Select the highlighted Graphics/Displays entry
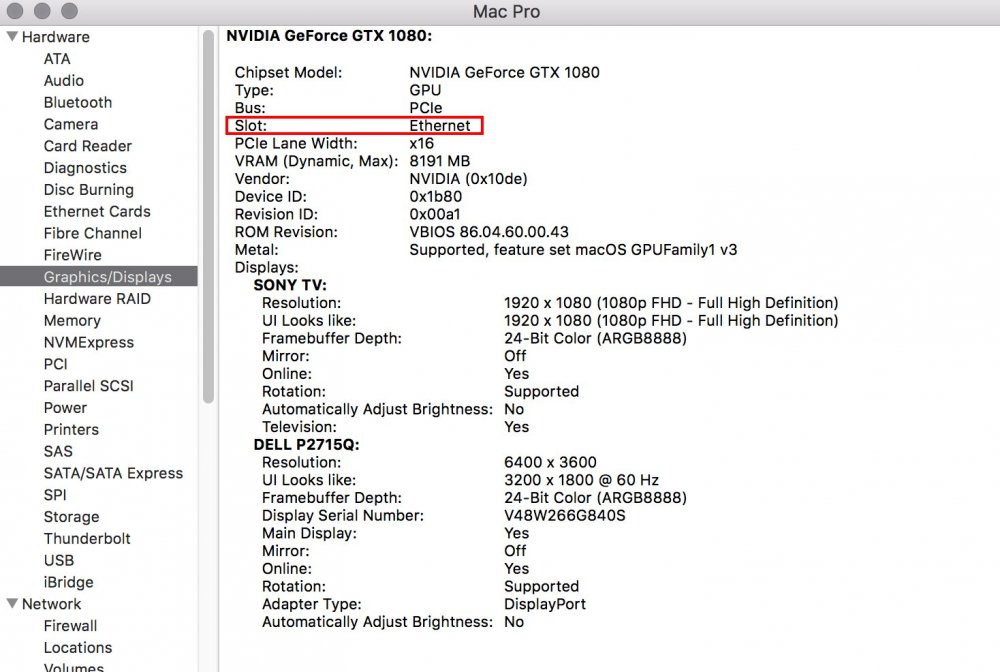Viewport: 1000px width, 672px height. pyautogui.click(x=99, y=276)
